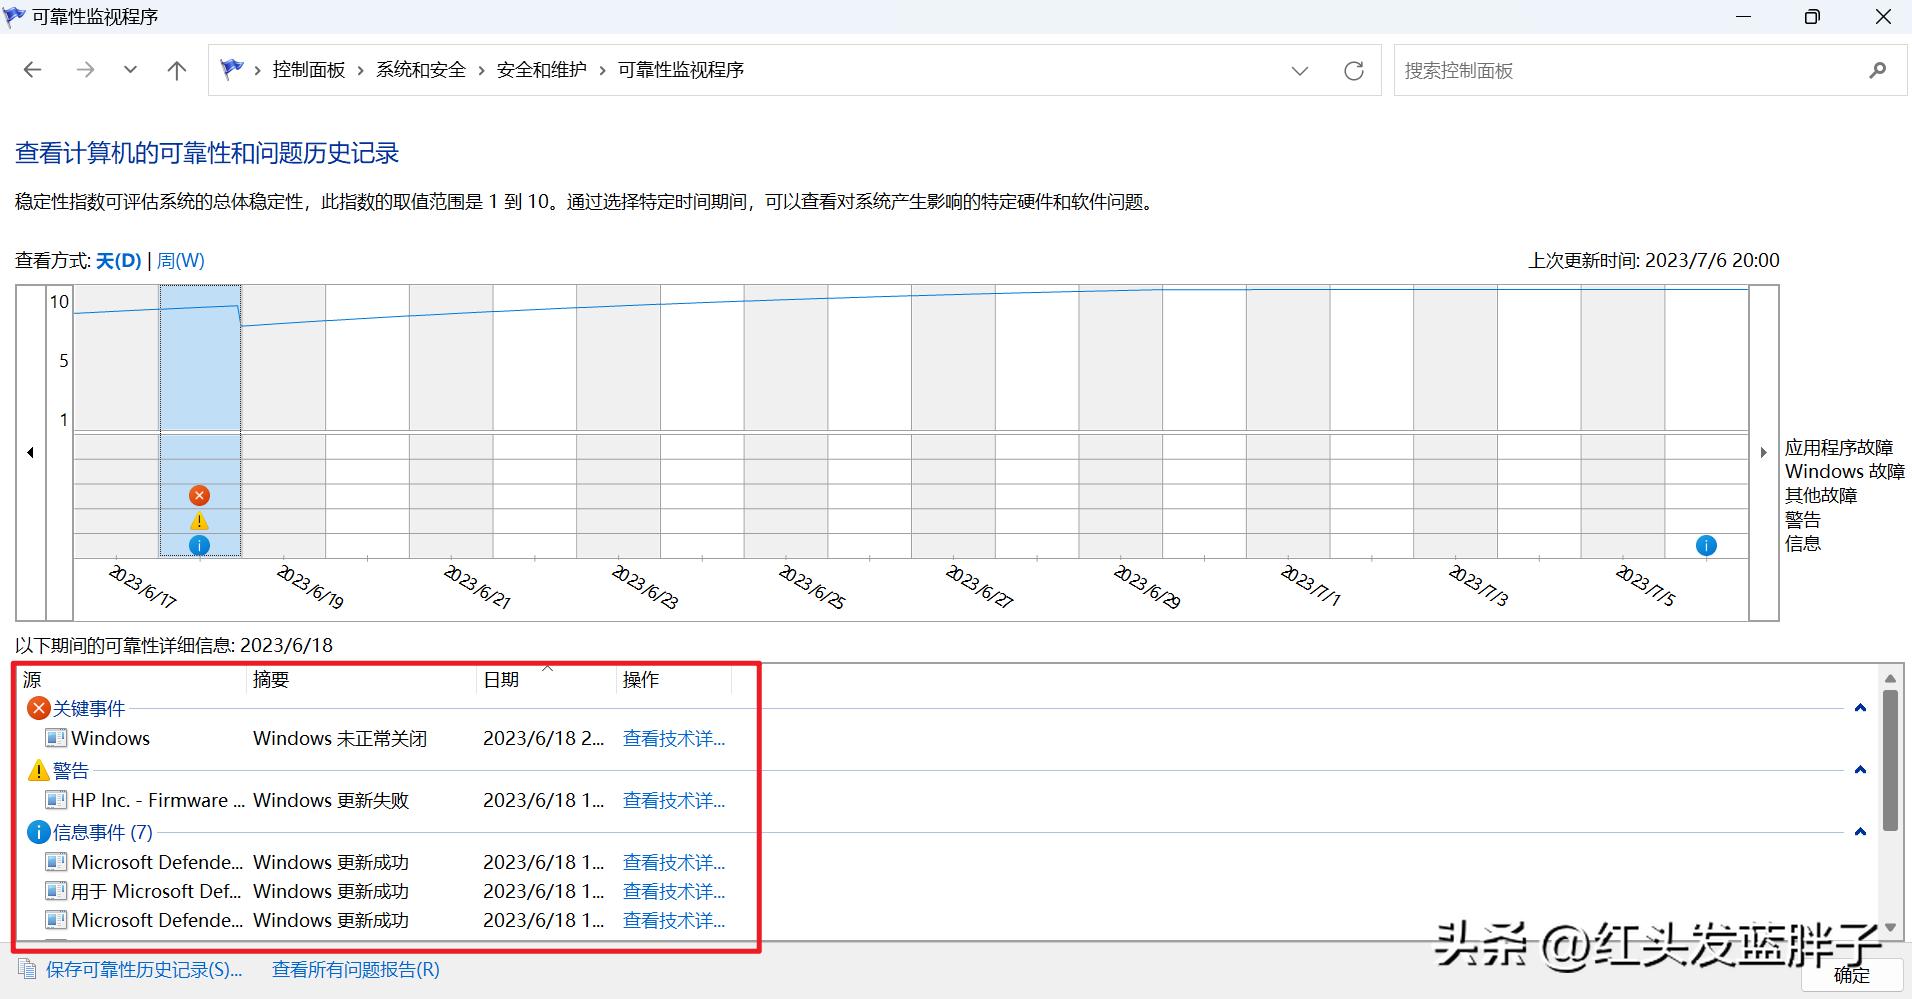Collapse the 信息事件 section chevron
1912x999 pixels.
1860,831
